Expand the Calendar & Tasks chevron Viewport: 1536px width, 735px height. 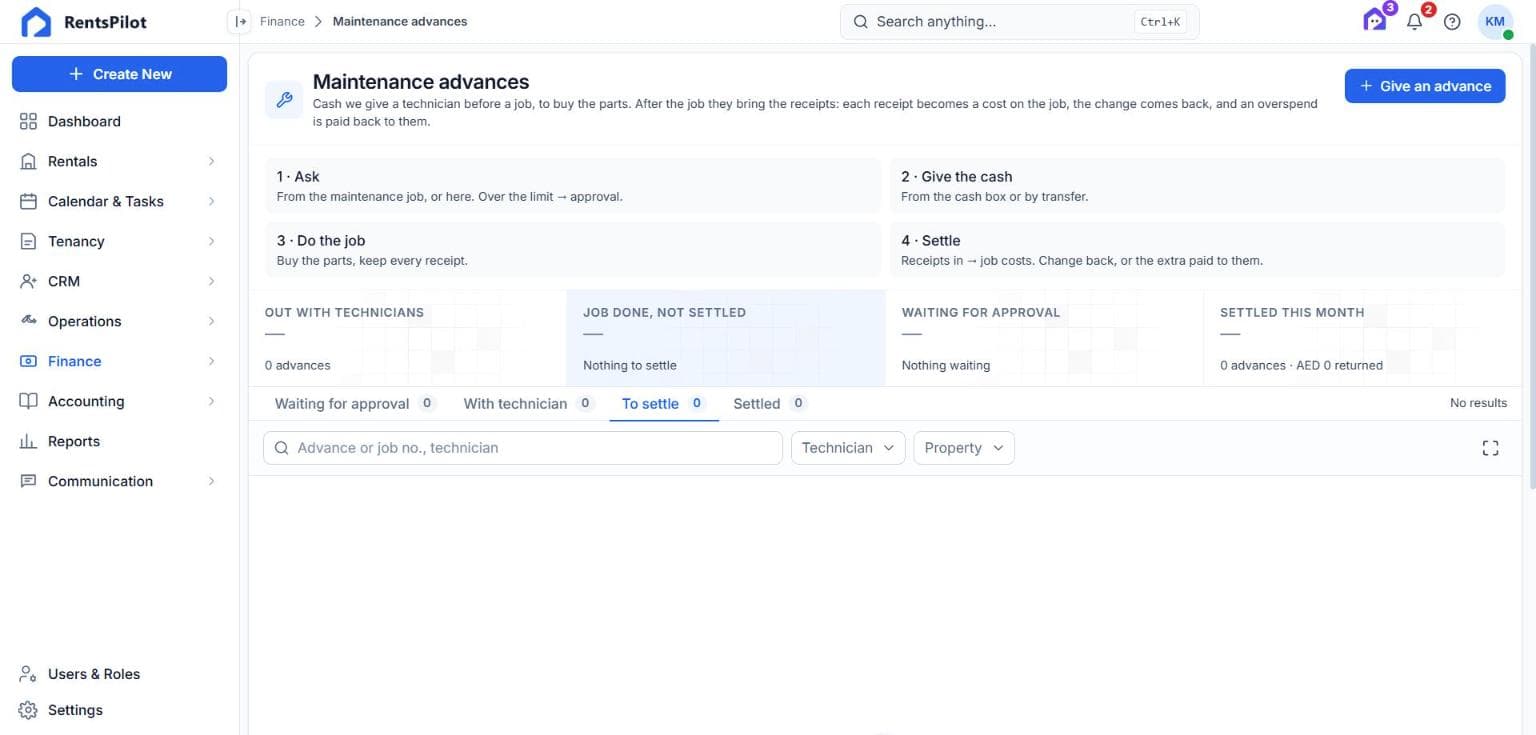[x=211, y=201]
